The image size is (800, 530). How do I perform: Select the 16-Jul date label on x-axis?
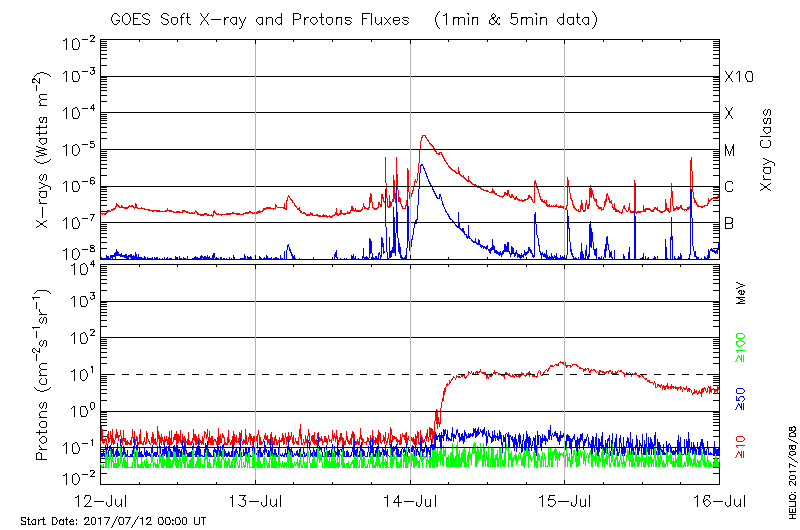coord(716,500)
